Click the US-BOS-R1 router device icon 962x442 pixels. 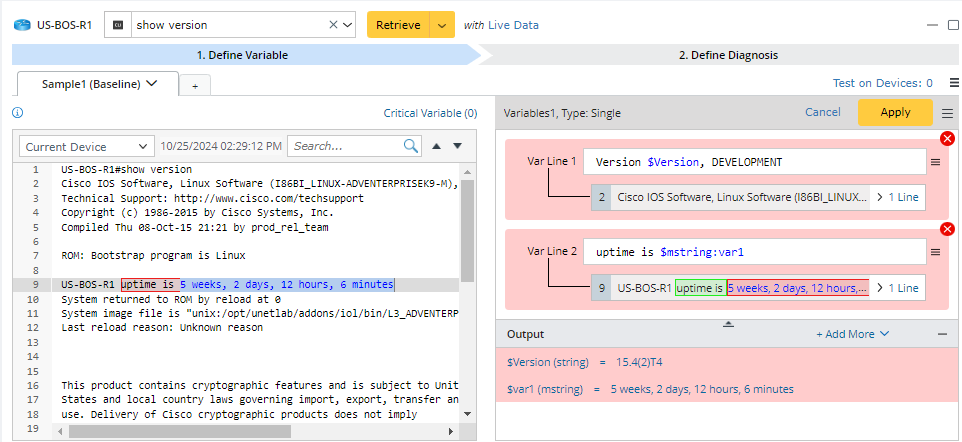point(21,24)
